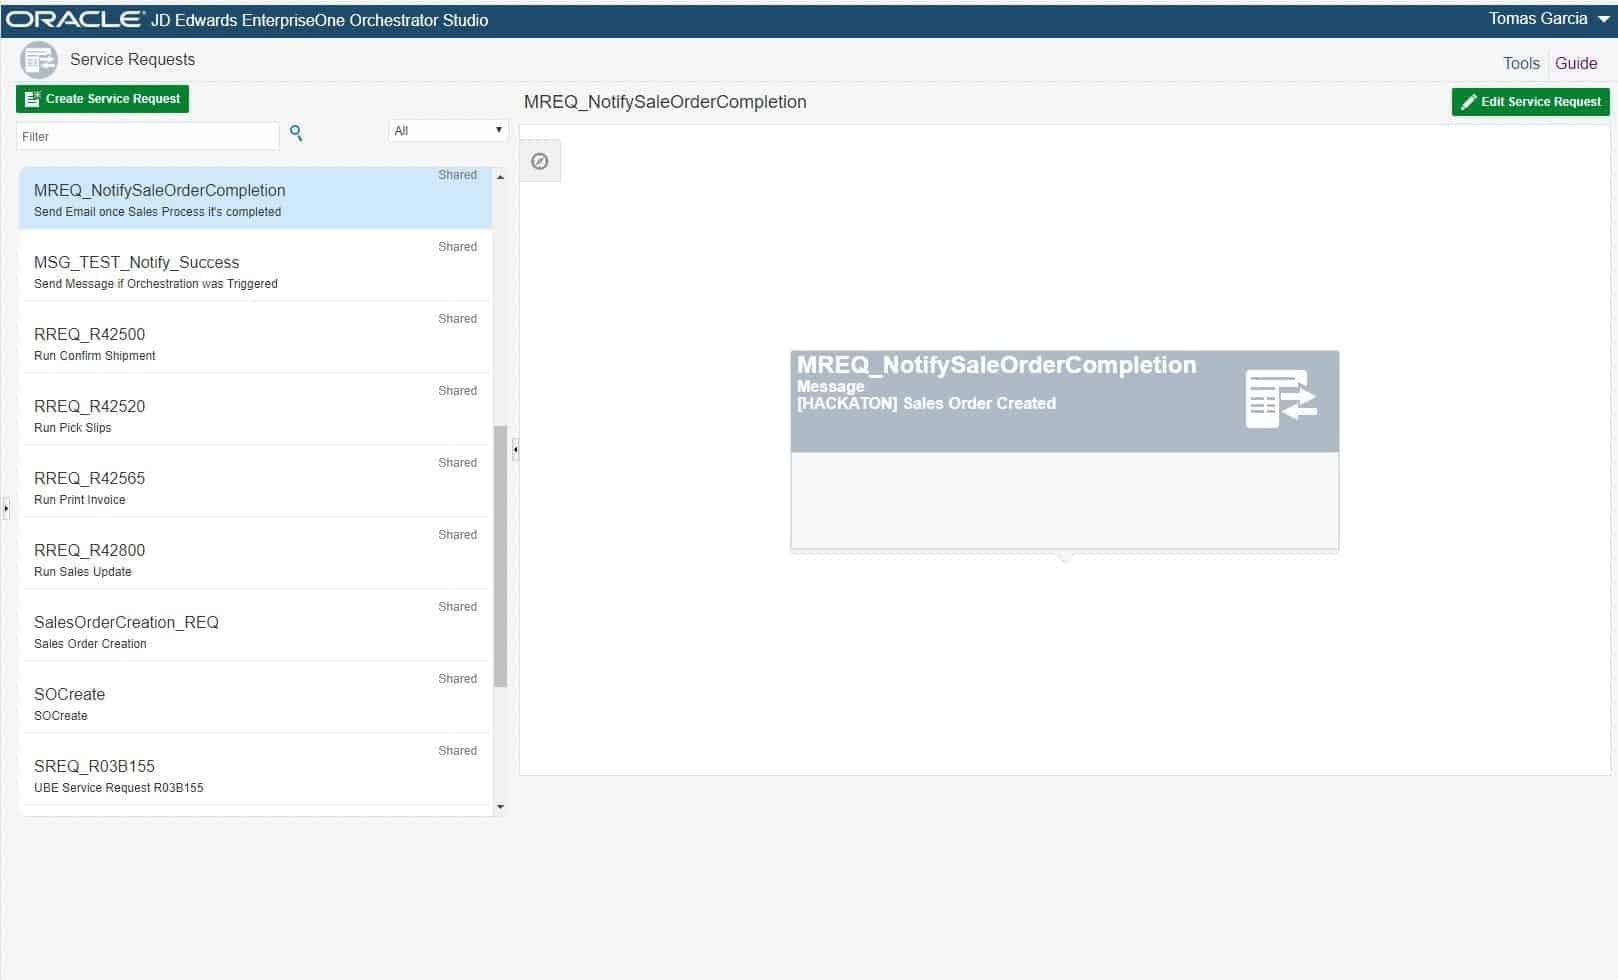Click 'Sales Order Creation' description text
The image size is (1618, 980).
pos(90,644)
